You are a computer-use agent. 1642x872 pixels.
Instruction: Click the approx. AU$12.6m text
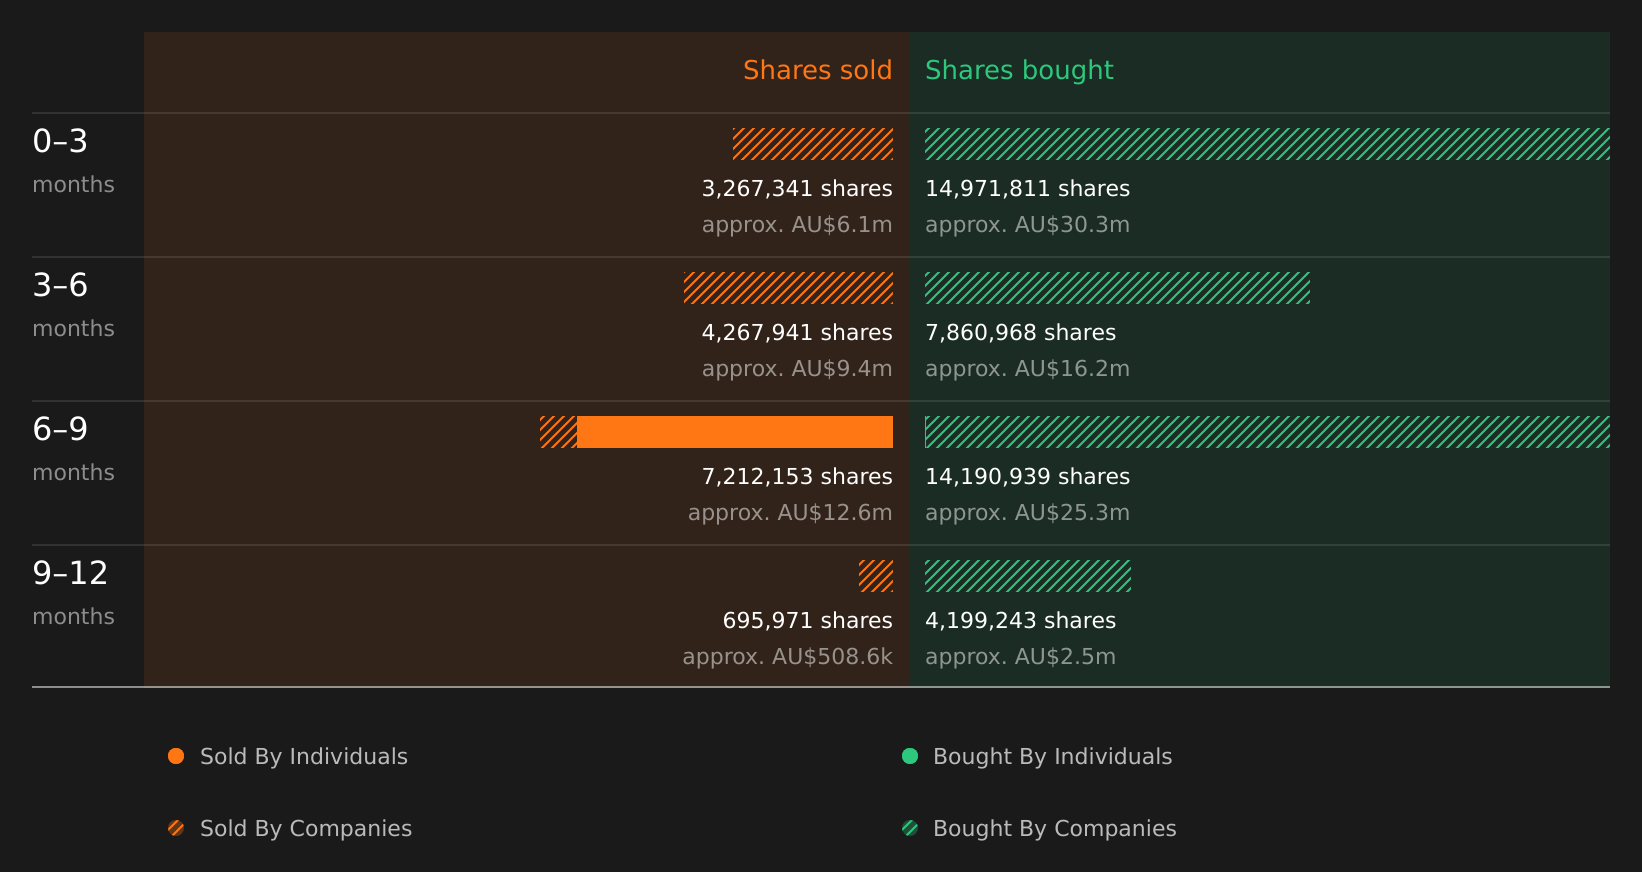[790, 513]
